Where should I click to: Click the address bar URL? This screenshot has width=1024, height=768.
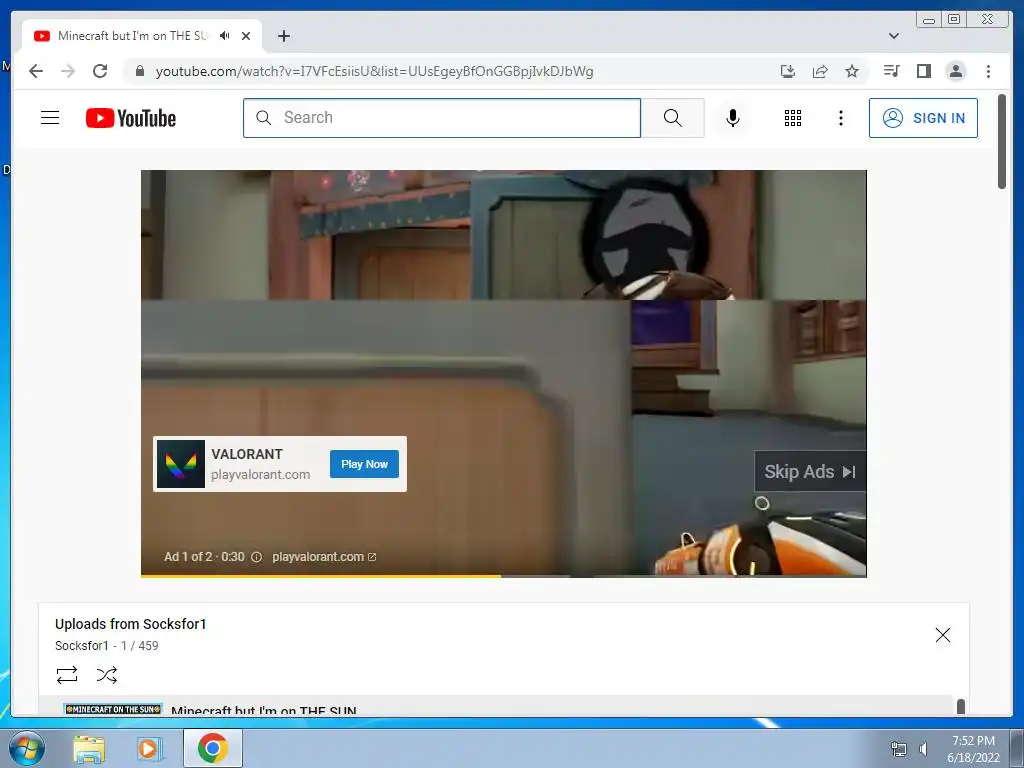tap(374, 71)
